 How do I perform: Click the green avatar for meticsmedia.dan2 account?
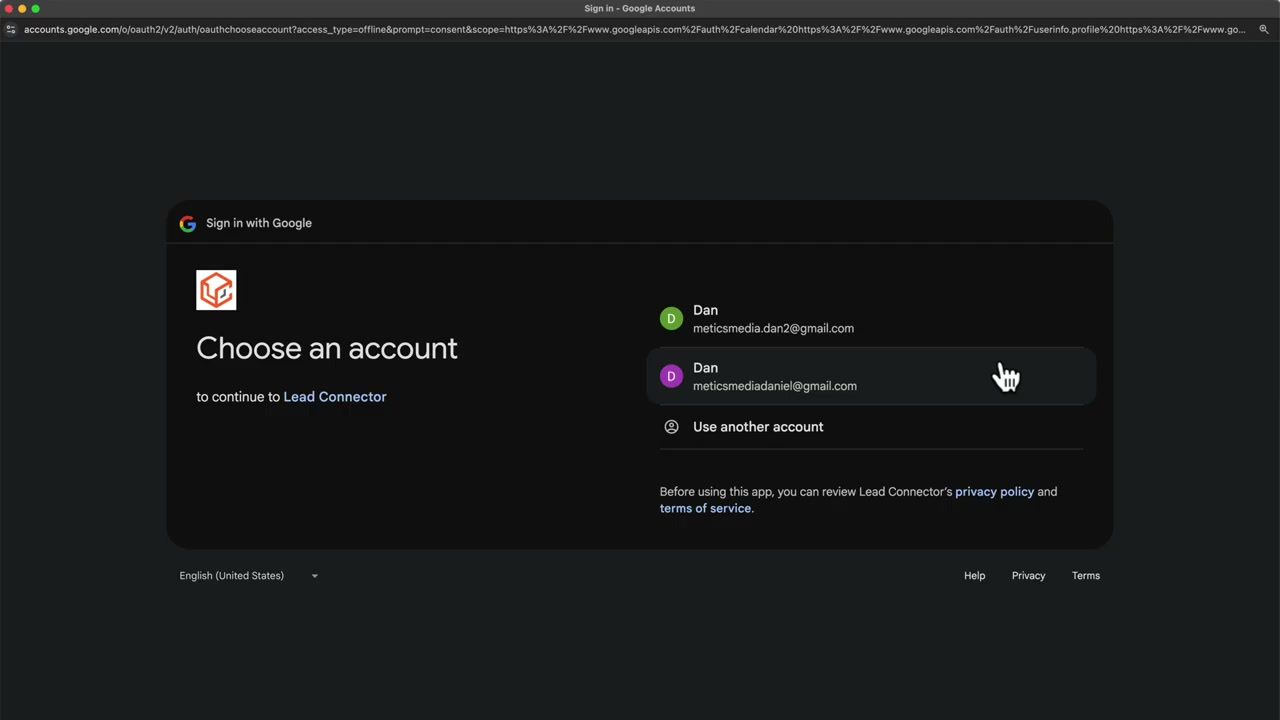tap(671, 319)
